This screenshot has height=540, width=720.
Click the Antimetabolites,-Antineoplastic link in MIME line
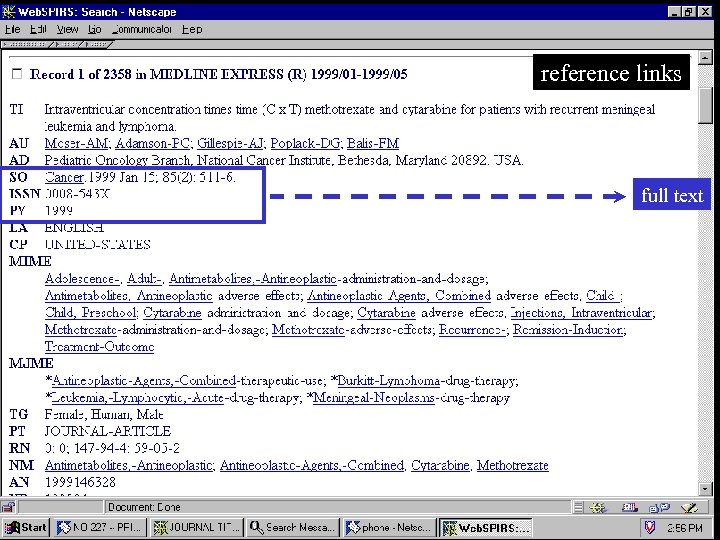pyautogui.click(x=253, y=279)
